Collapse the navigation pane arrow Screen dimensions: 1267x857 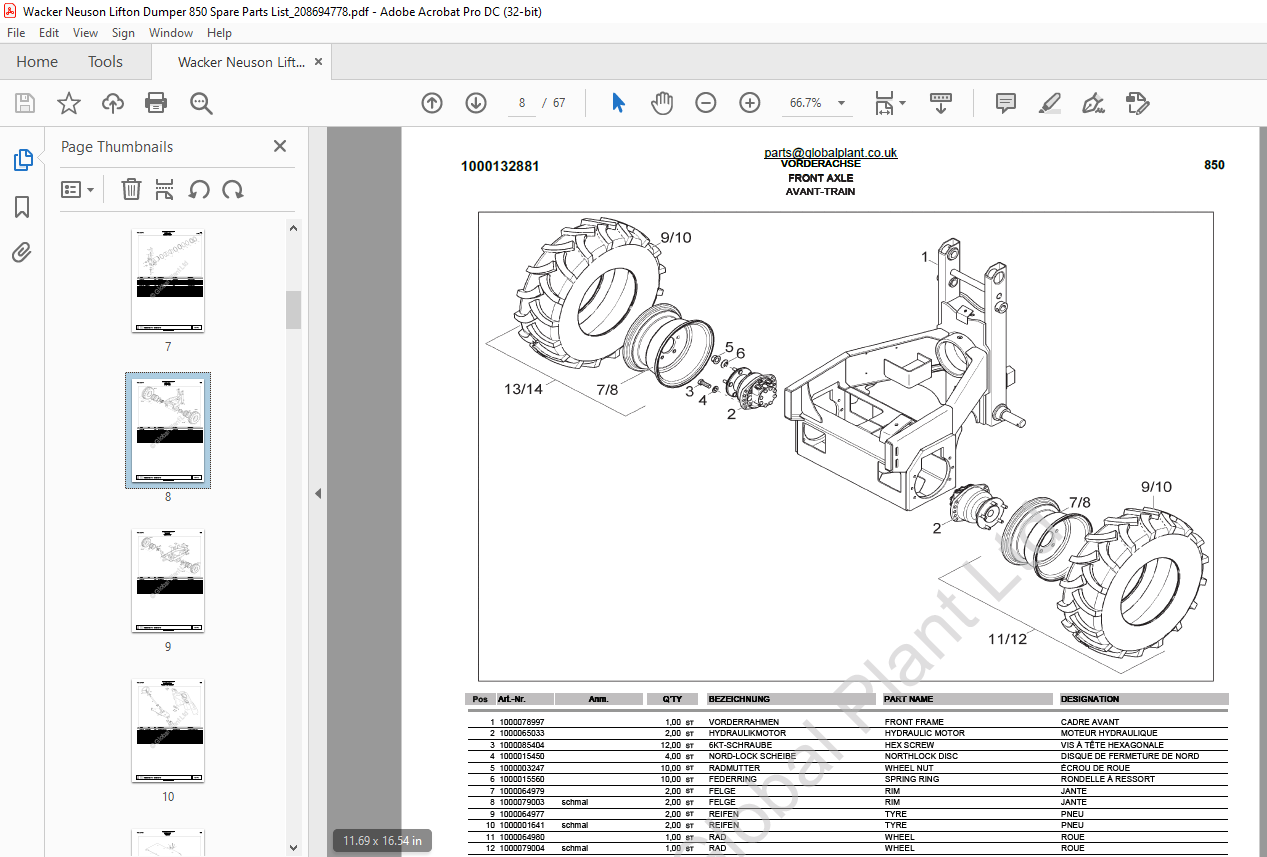[318, 493]
